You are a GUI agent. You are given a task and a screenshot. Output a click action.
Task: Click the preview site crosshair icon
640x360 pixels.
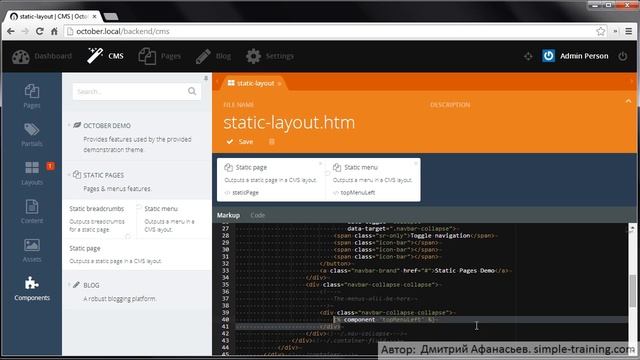528,56
